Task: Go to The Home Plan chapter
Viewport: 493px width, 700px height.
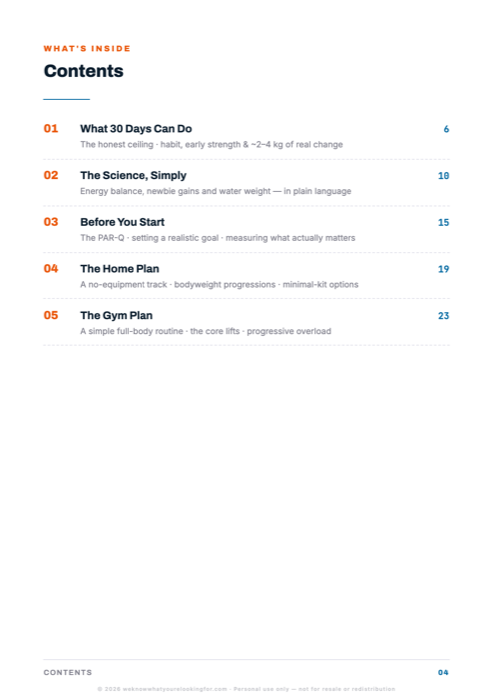Action: [120, 269]
